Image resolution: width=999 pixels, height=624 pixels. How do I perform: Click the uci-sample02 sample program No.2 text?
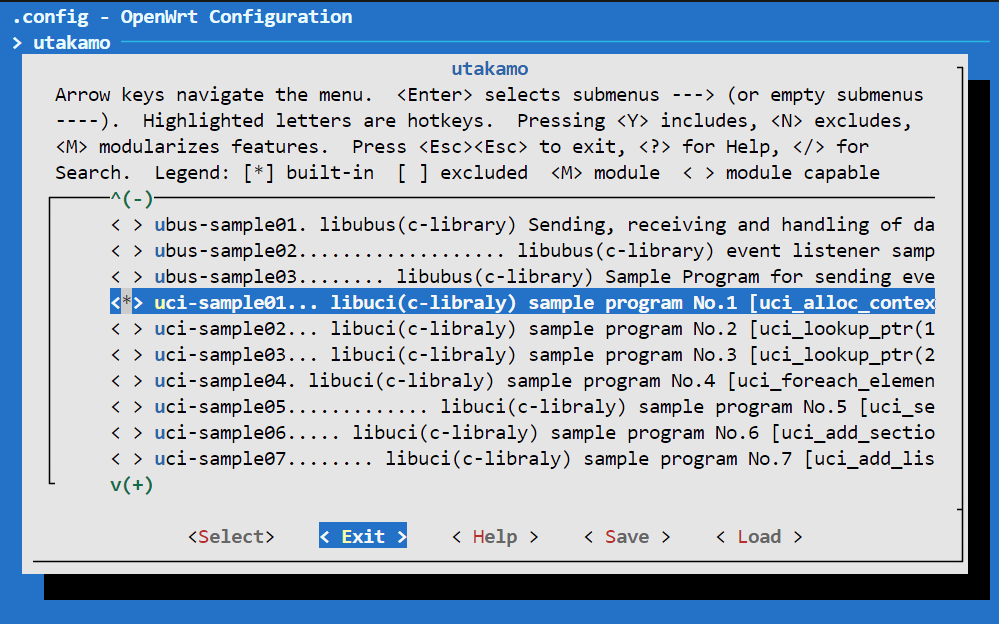tap(545, 329)
